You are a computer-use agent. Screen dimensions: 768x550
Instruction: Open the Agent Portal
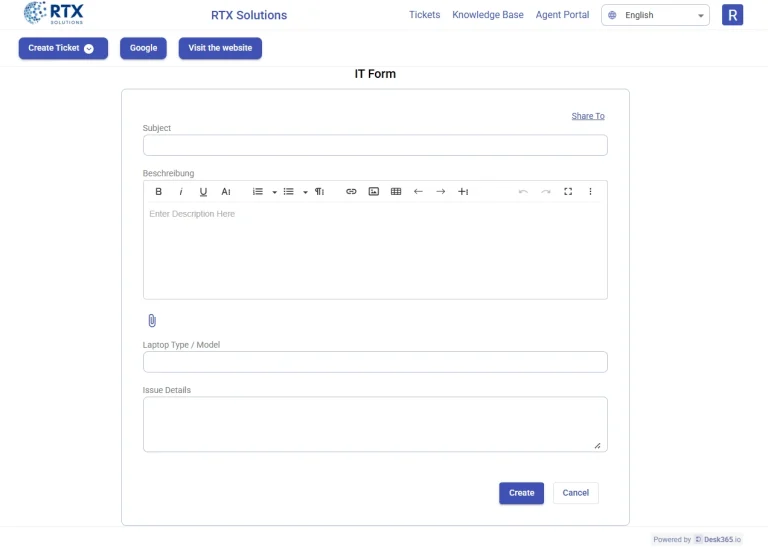tap(562, 15)
